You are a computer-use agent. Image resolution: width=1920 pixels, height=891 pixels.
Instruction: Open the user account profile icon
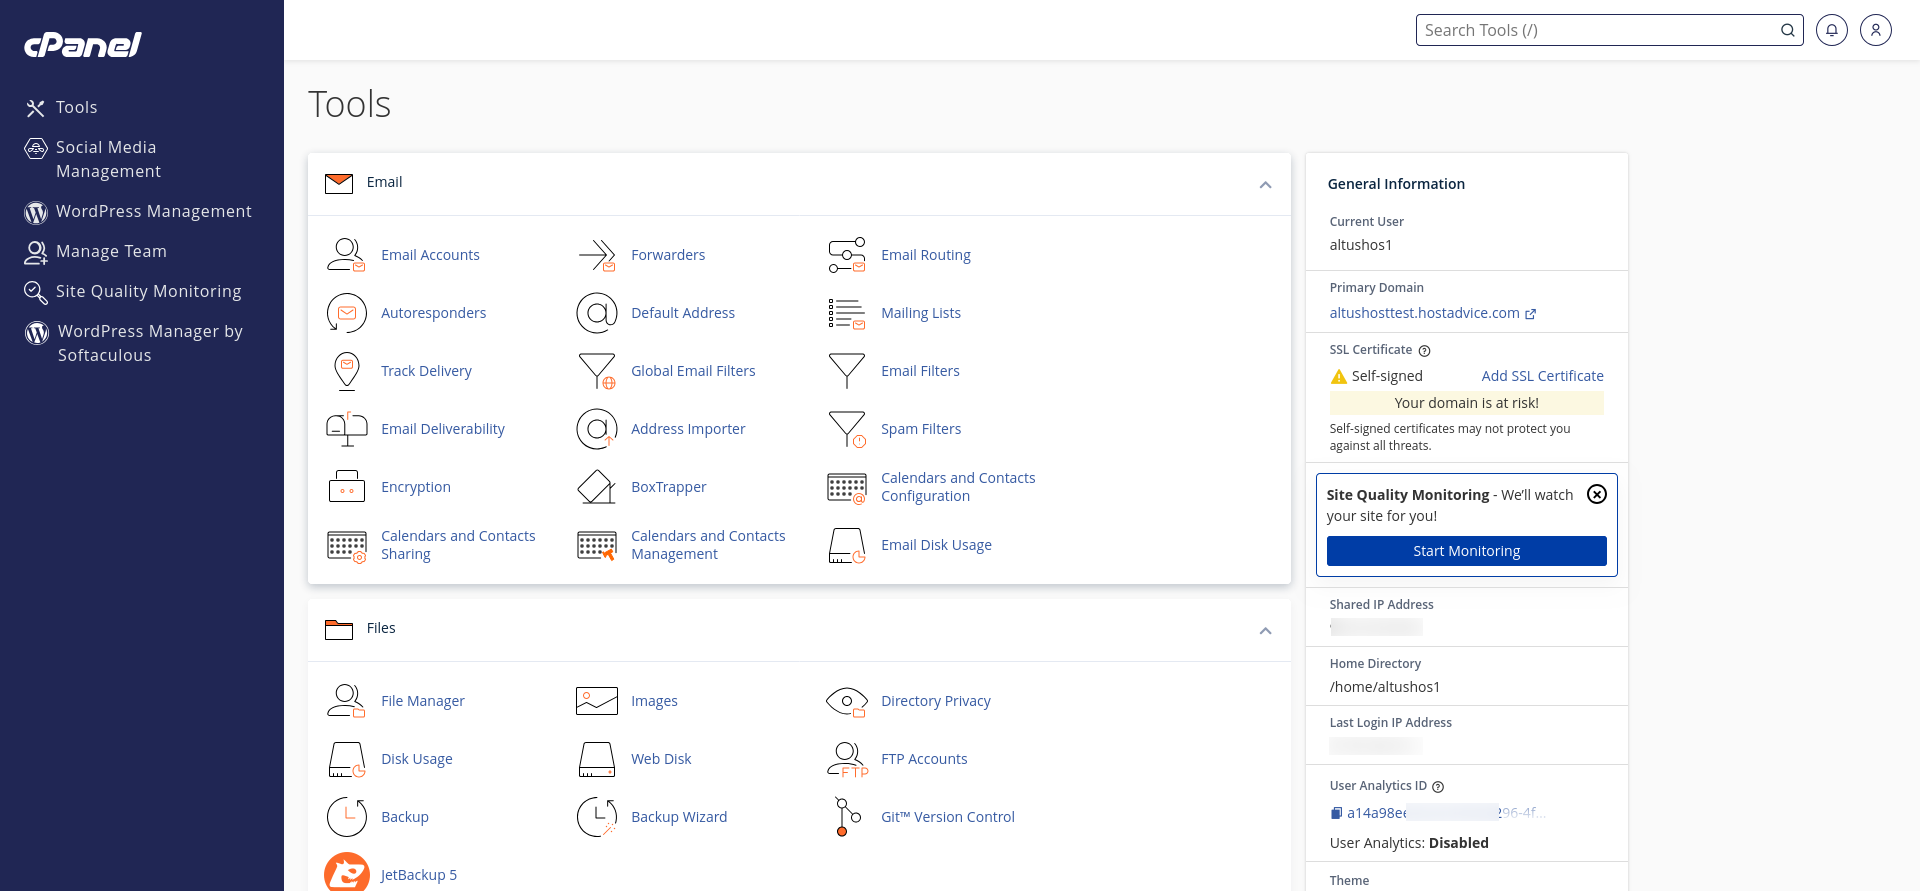(x=1876, y=30)
